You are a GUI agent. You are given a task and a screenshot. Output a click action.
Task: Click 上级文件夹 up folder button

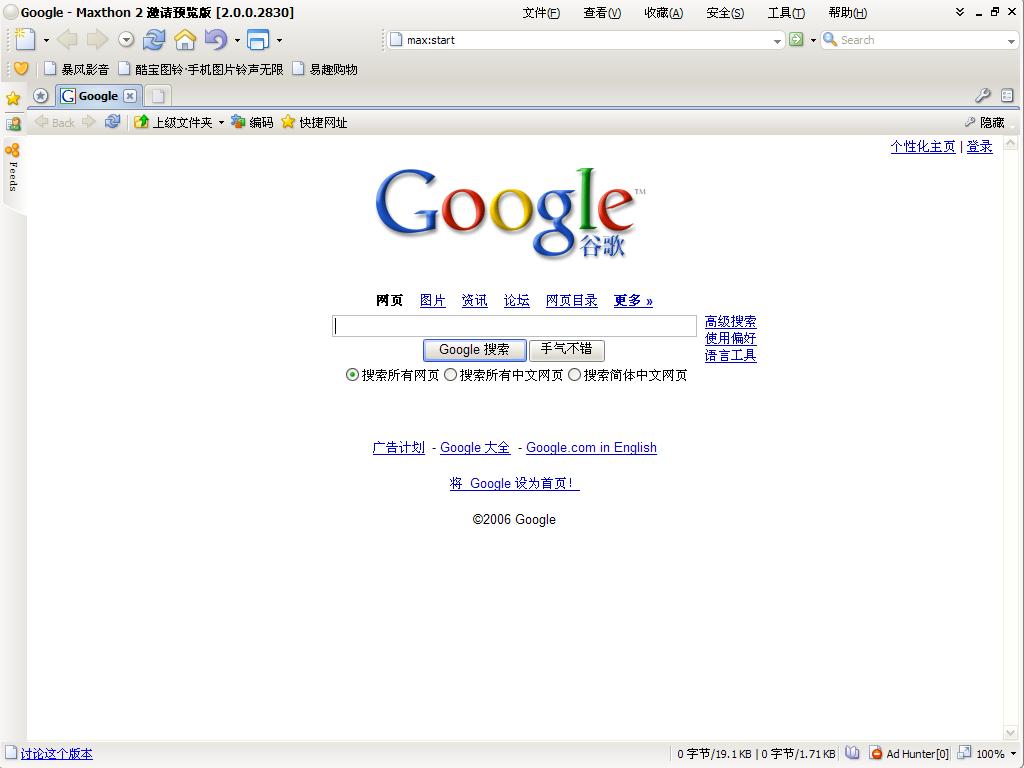coord(174,122)
